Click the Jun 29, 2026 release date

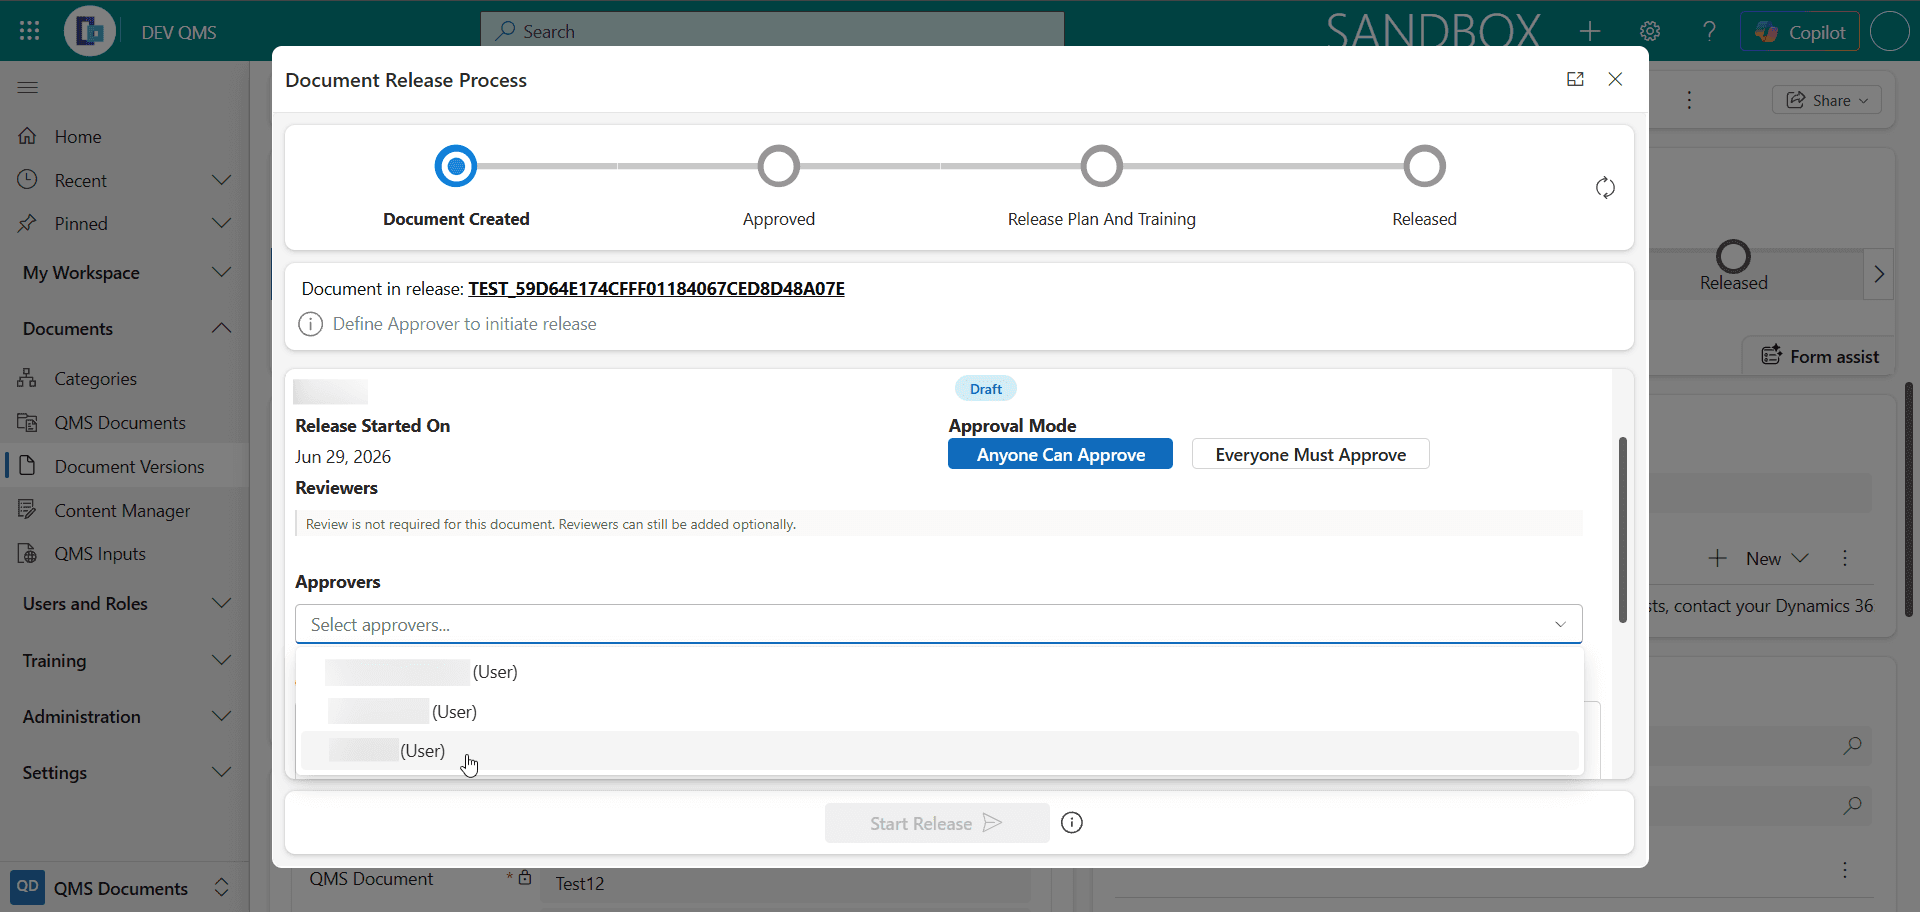click(x=343, y=457)
